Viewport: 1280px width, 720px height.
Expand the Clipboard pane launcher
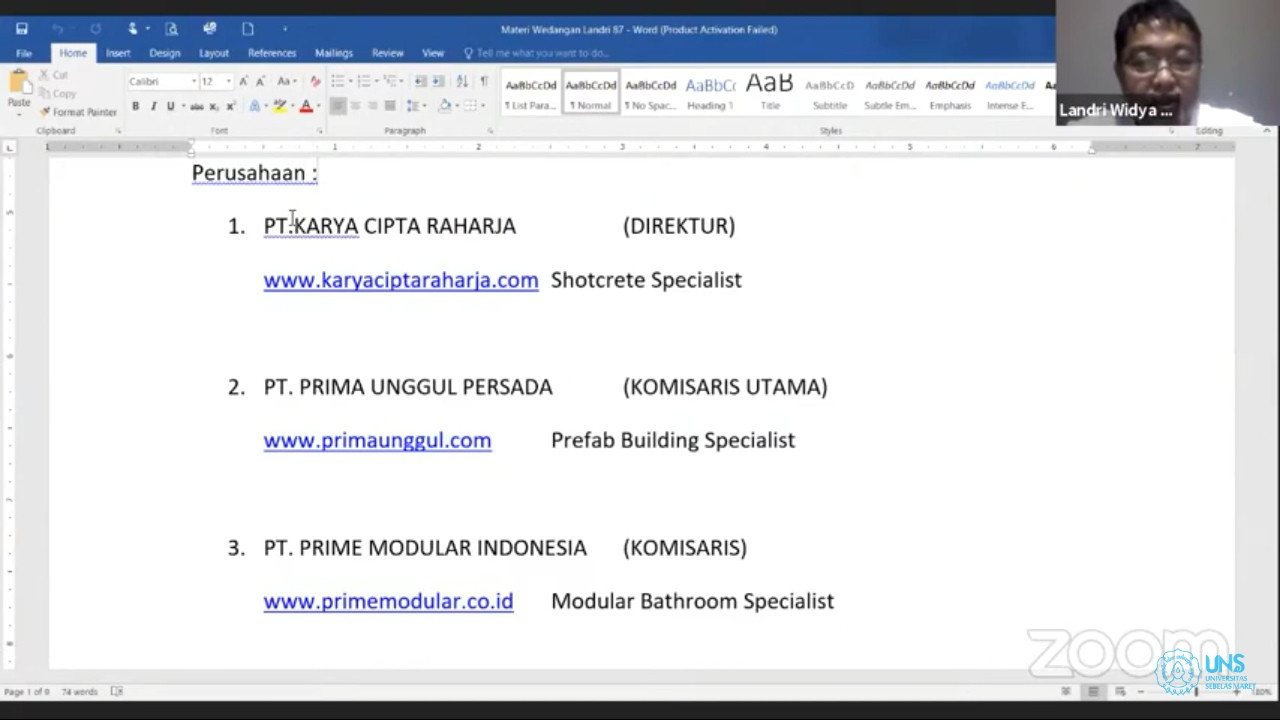pos(117,131)
